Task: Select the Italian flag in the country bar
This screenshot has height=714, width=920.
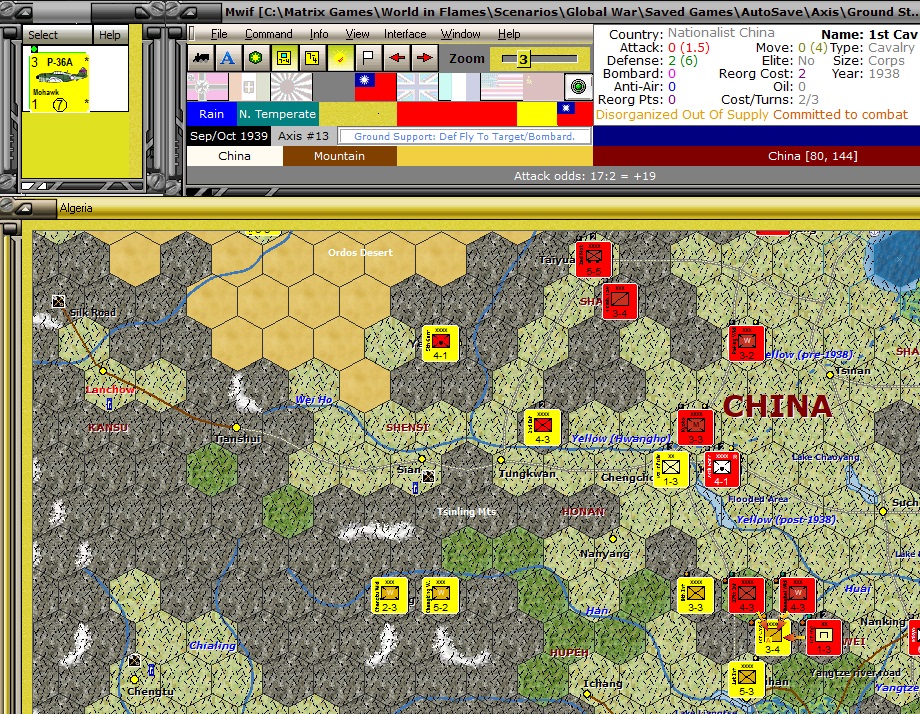Action: (x=249, y=87)
